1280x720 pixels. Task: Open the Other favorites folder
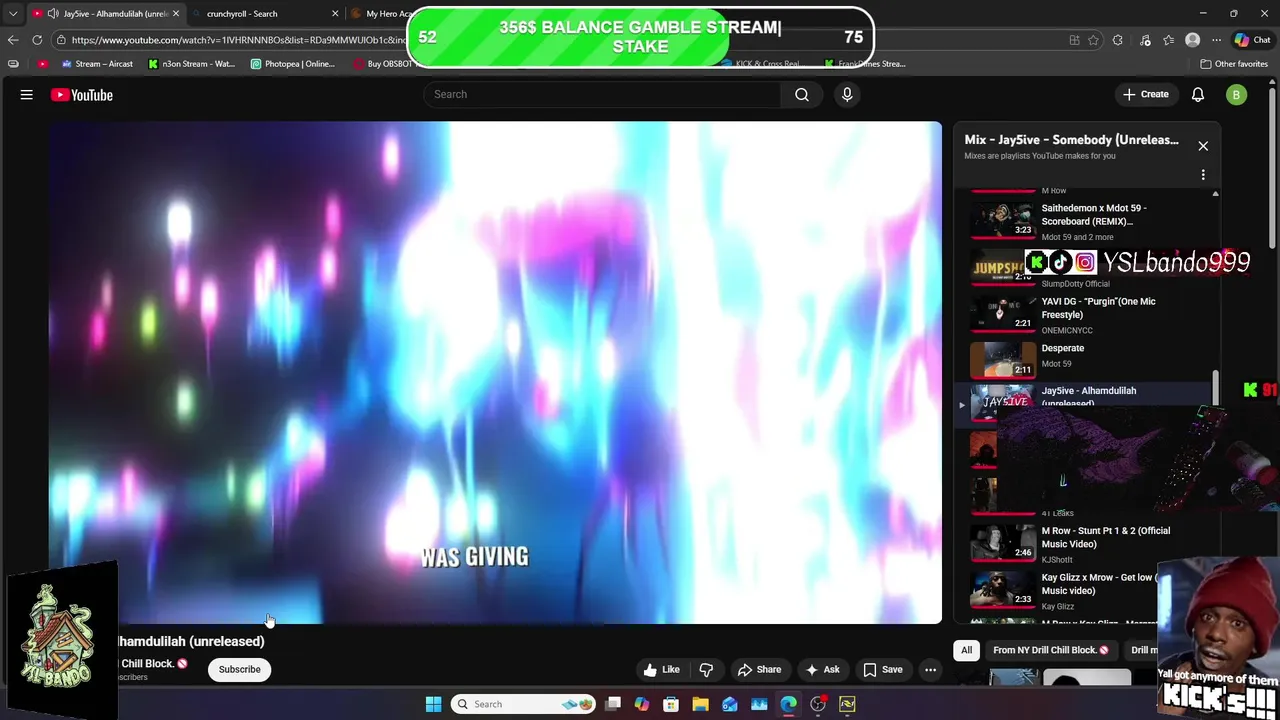pyautogui.click(x=1234, y=64)
